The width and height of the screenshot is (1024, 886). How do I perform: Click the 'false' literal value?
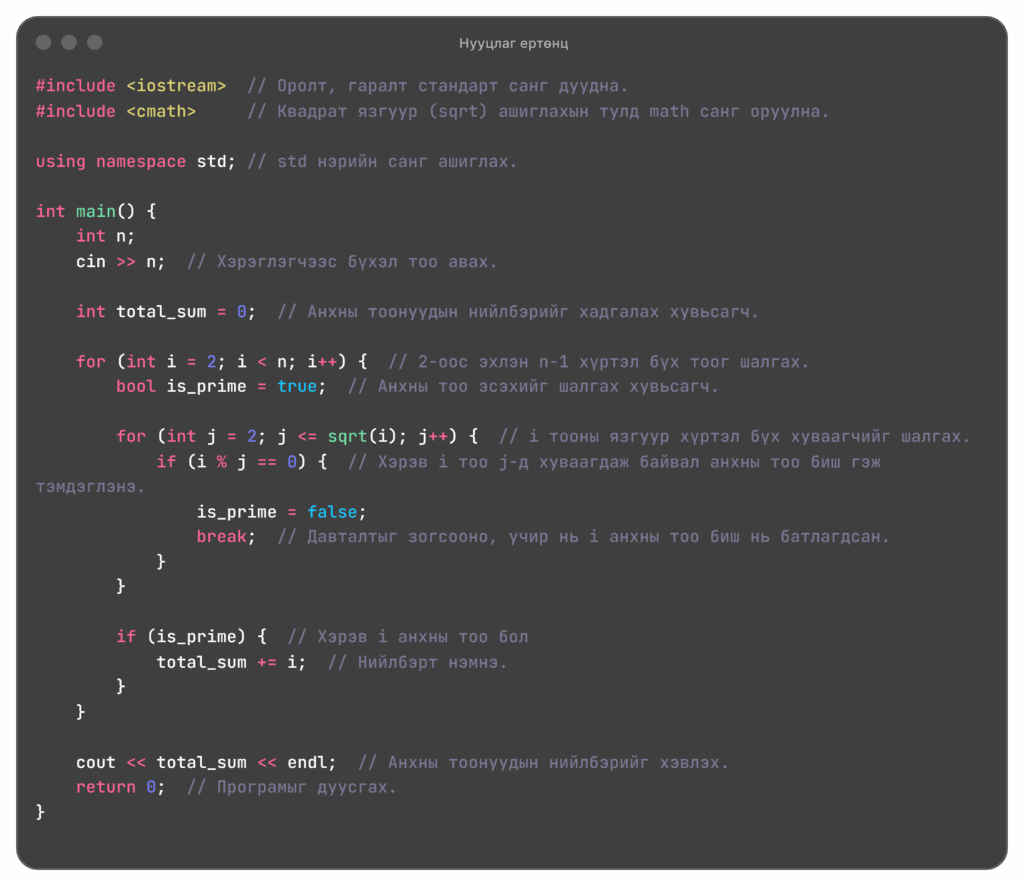point(332,512)
